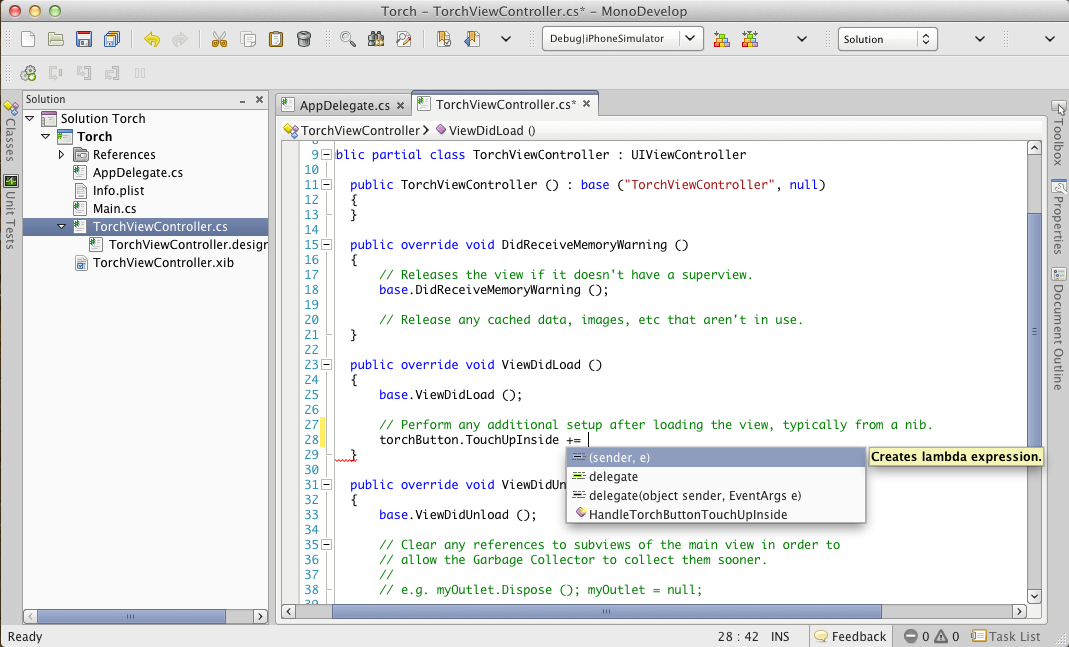Click the Save All toolbar icon
This screenshot has height=647, width=1069.
tap(111, 39)
